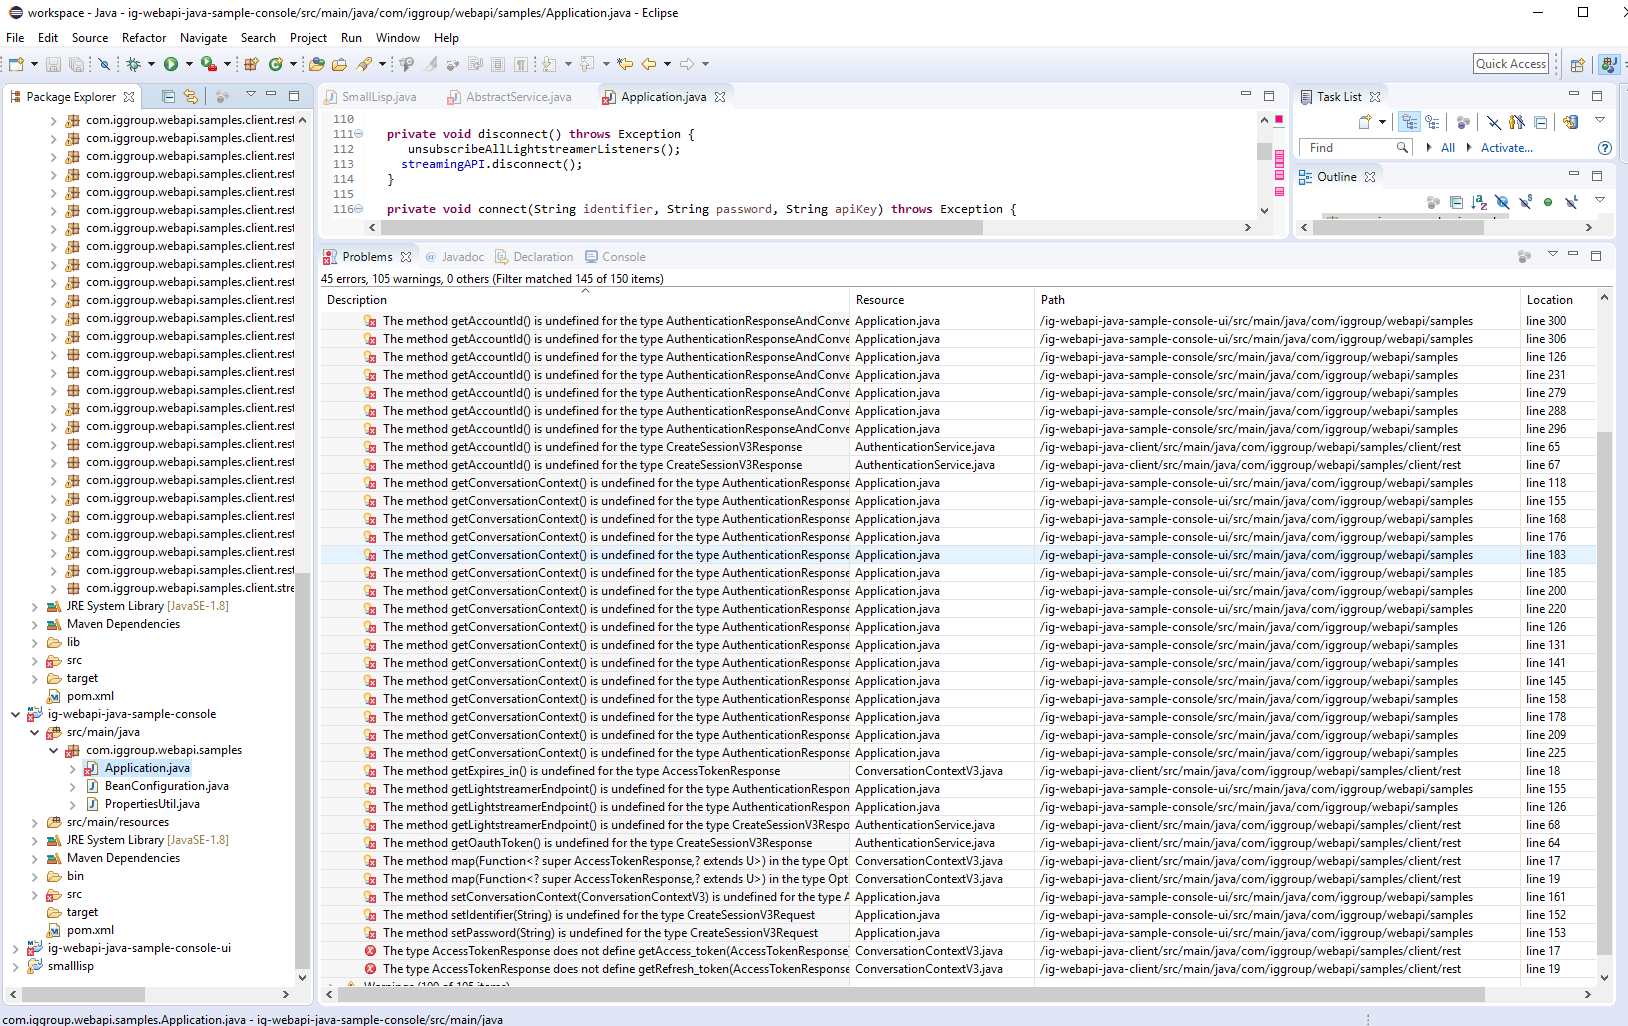1628x1026 pixels.
Task: Sort by the Resource column header
Action: (880, 300)
